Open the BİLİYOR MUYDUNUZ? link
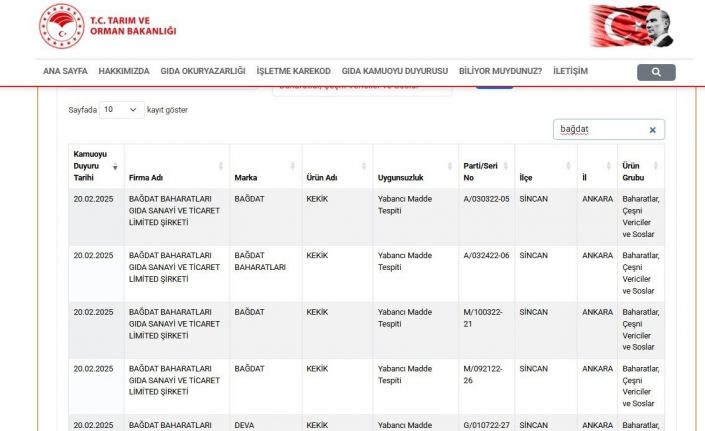This screenshot has width=705, height=431. coord(500,71)
